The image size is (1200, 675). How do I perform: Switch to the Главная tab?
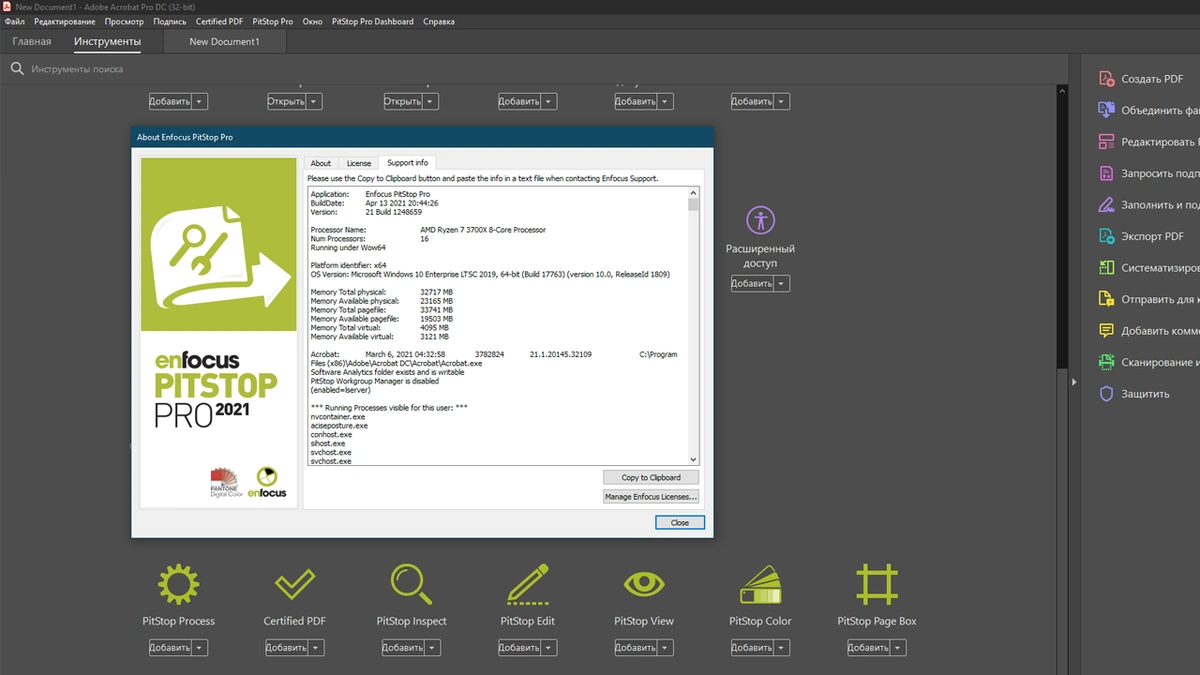[x=32, y=42]
